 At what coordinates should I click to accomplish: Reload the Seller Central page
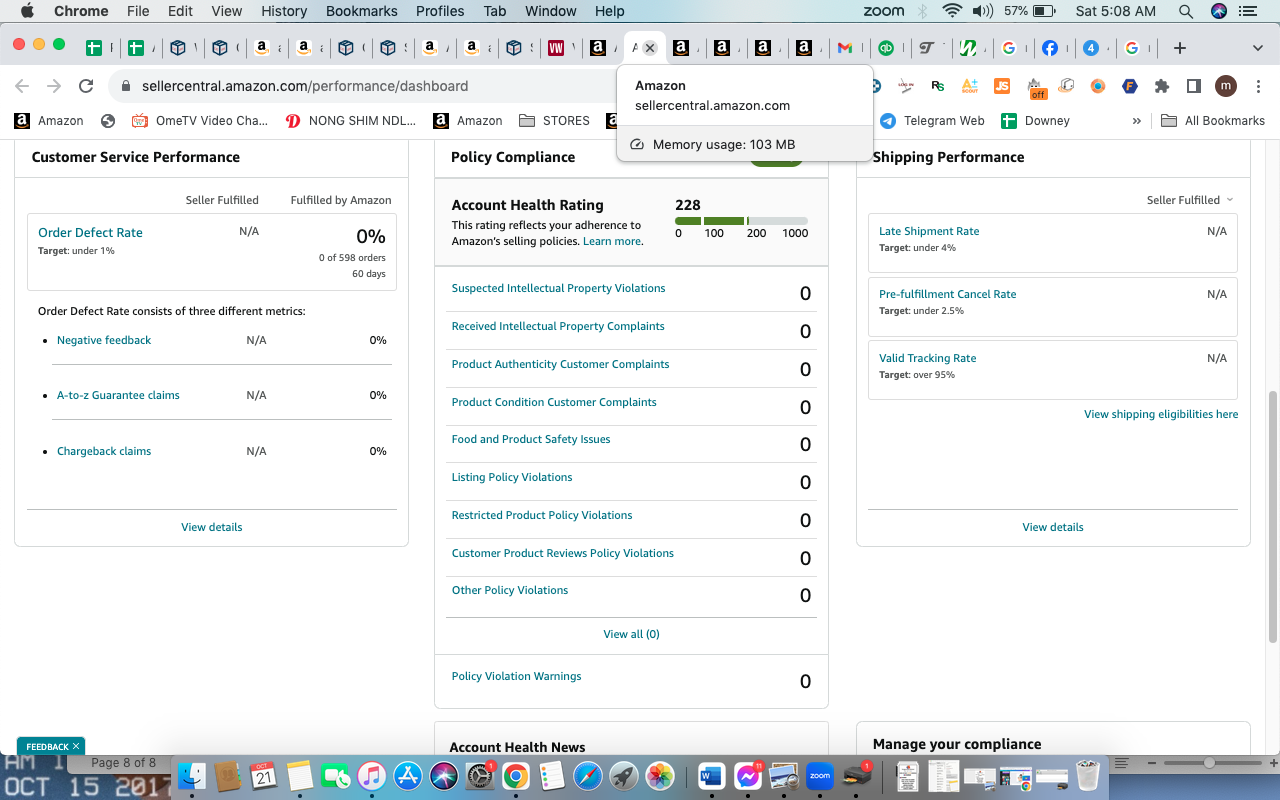(86, 86)
